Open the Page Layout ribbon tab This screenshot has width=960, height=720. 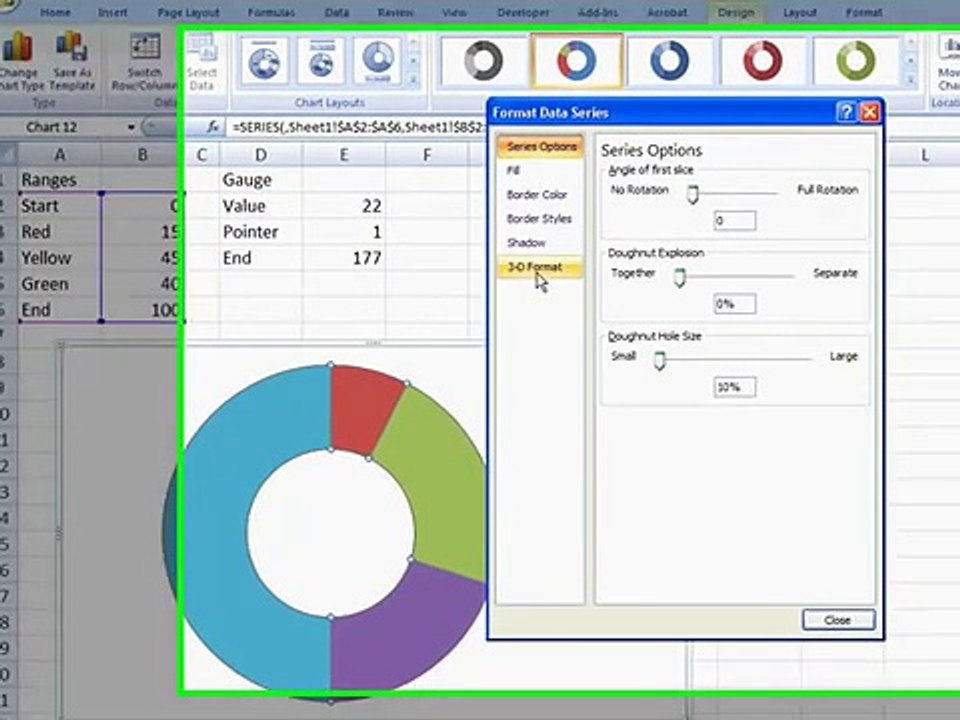tap(188, 12)
